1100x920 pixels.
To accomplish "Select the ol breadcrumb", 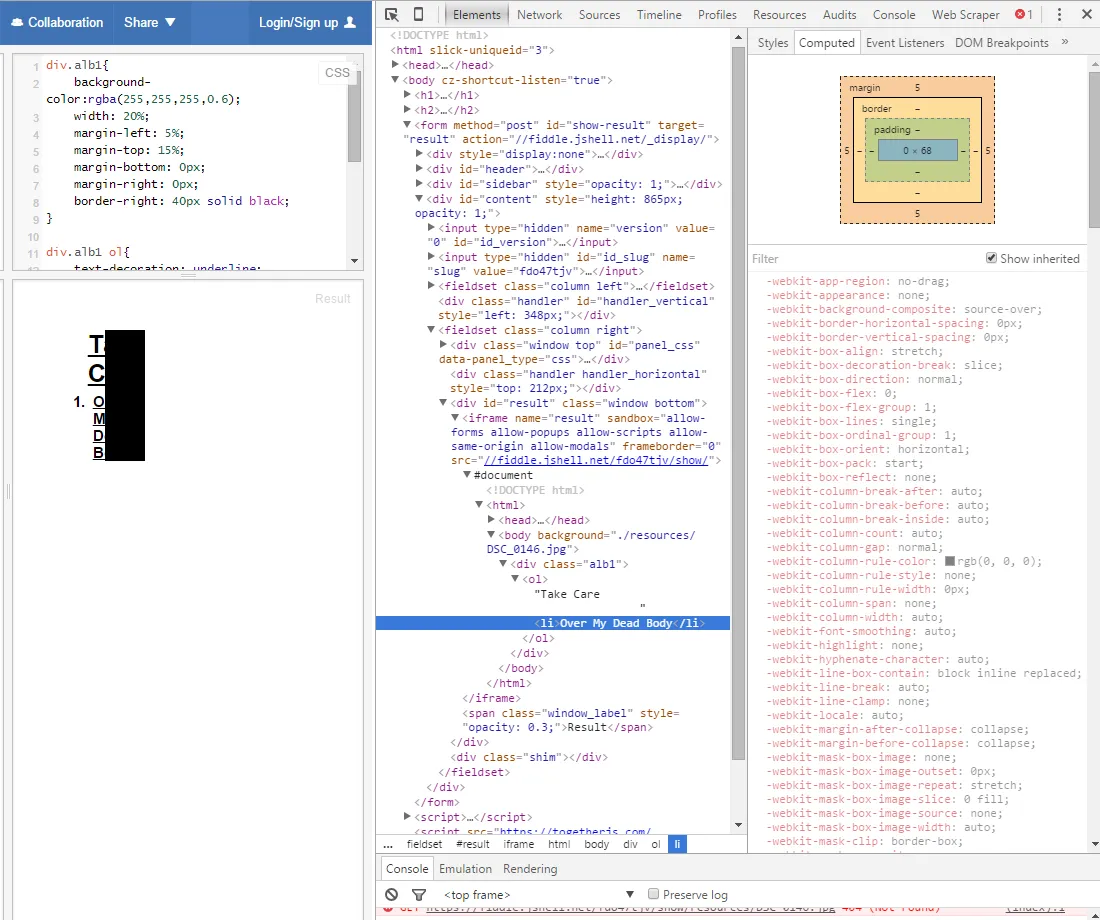I will point(655,844).
